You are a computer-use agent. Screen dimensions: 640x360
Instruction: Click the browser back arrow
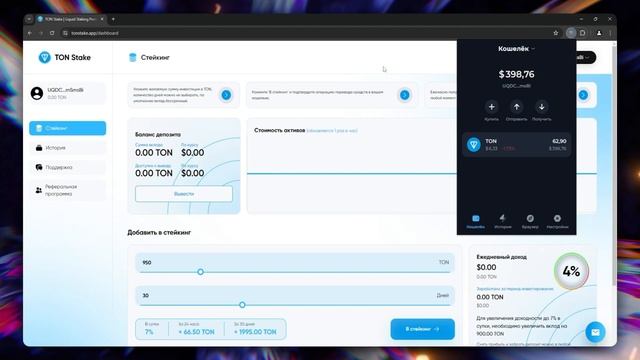(30, 33)
